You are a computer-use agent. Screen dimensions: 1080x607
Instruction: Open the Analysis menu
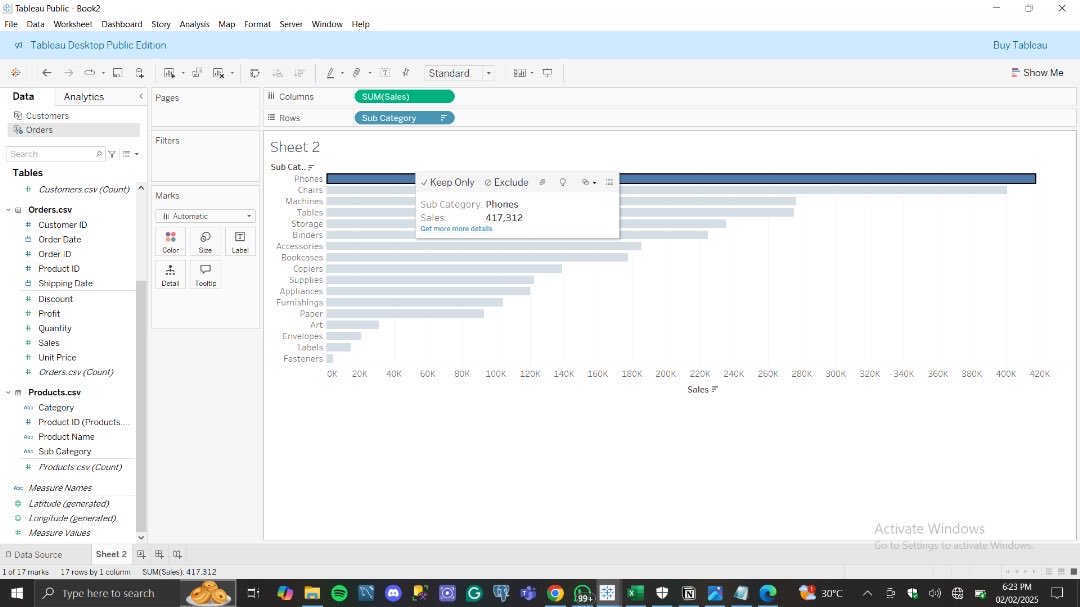coord(194,24)
